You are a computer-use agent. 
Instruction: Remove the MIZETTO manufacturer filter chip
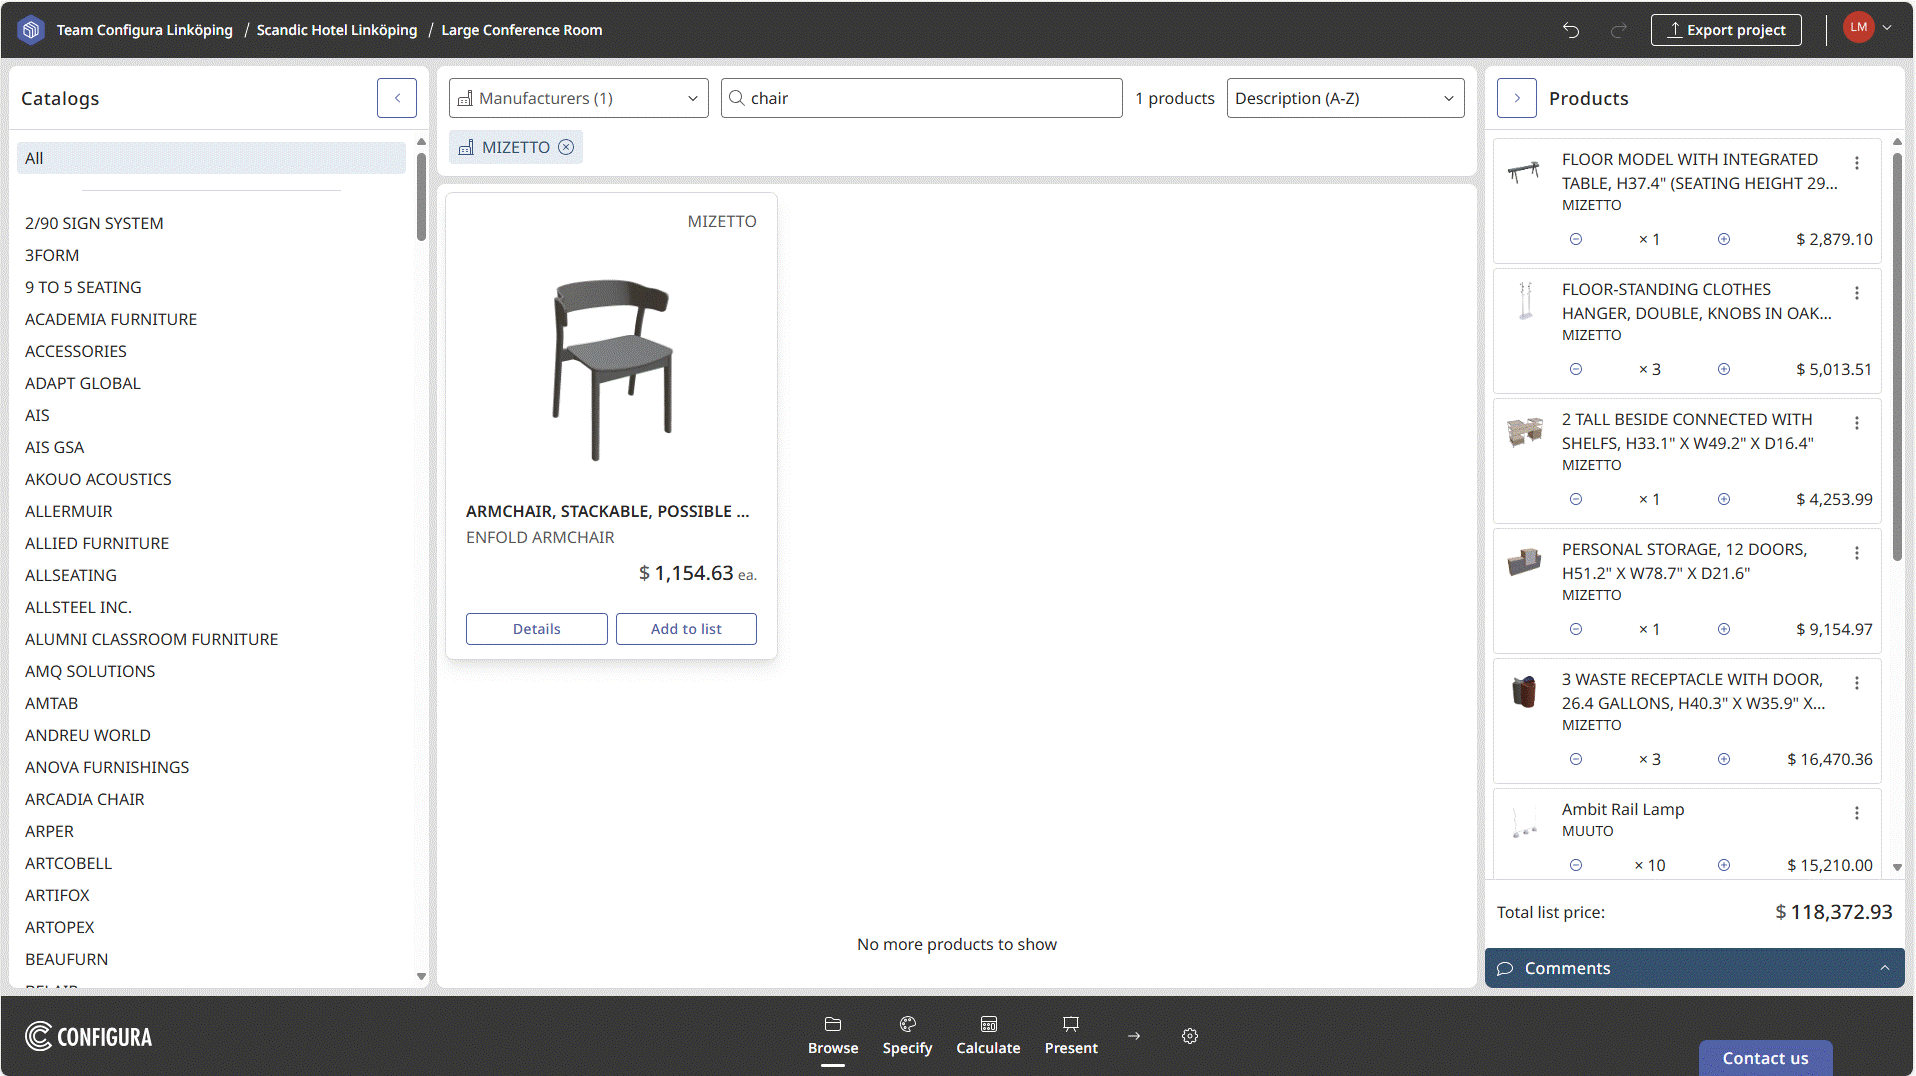(x=566, y=147)
